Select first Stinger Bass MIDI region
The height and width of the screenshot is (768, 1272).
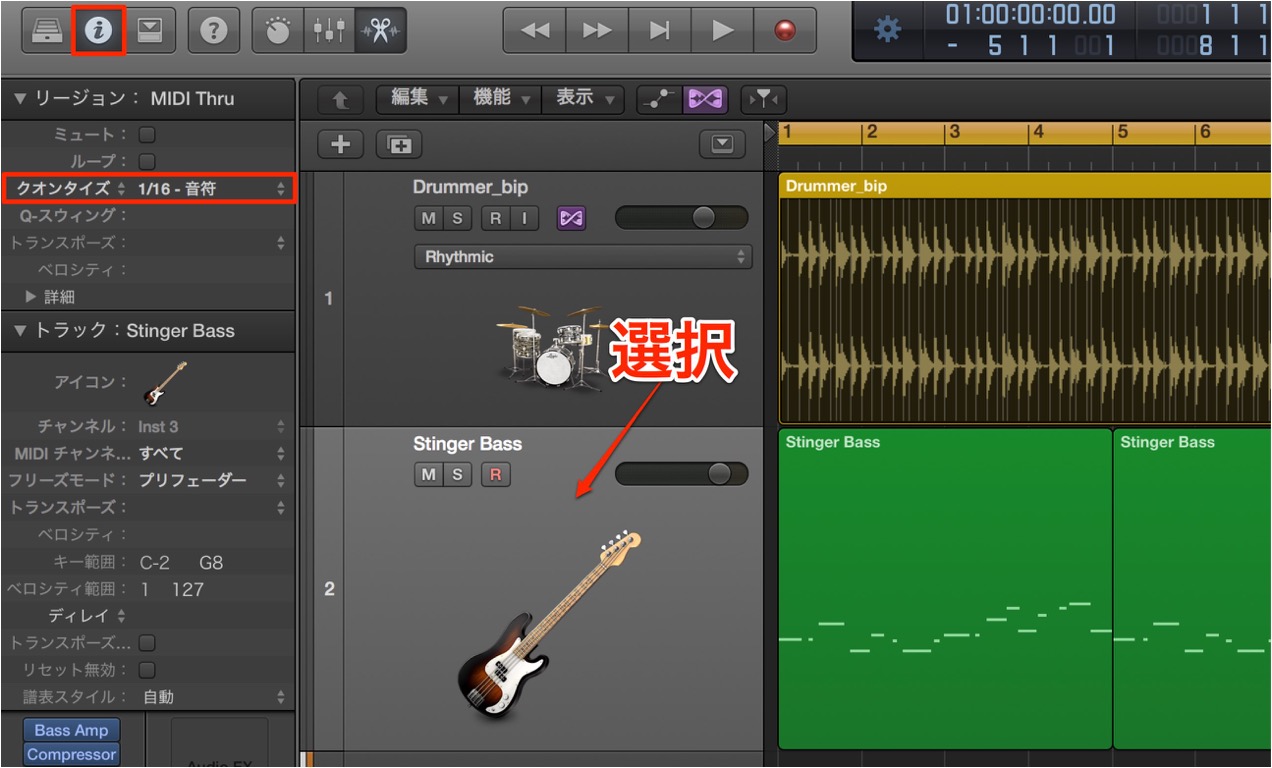[x=945, y=589]
